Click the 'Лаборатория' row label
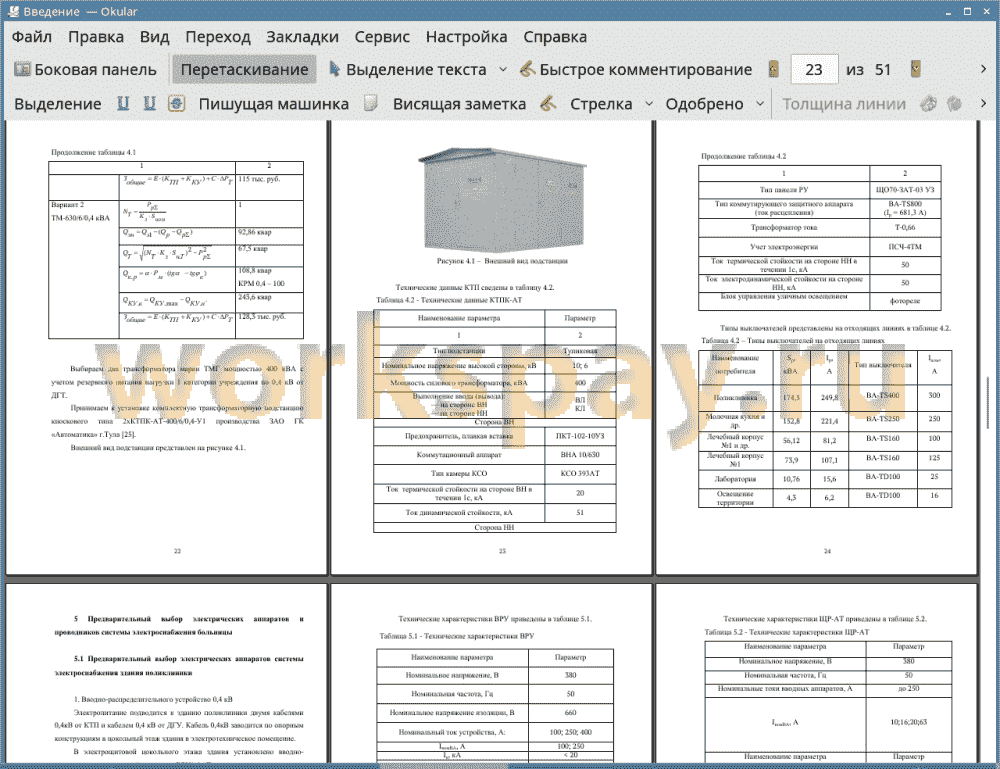The height and width of the screenshot is (769, 1000). [735, 479]
